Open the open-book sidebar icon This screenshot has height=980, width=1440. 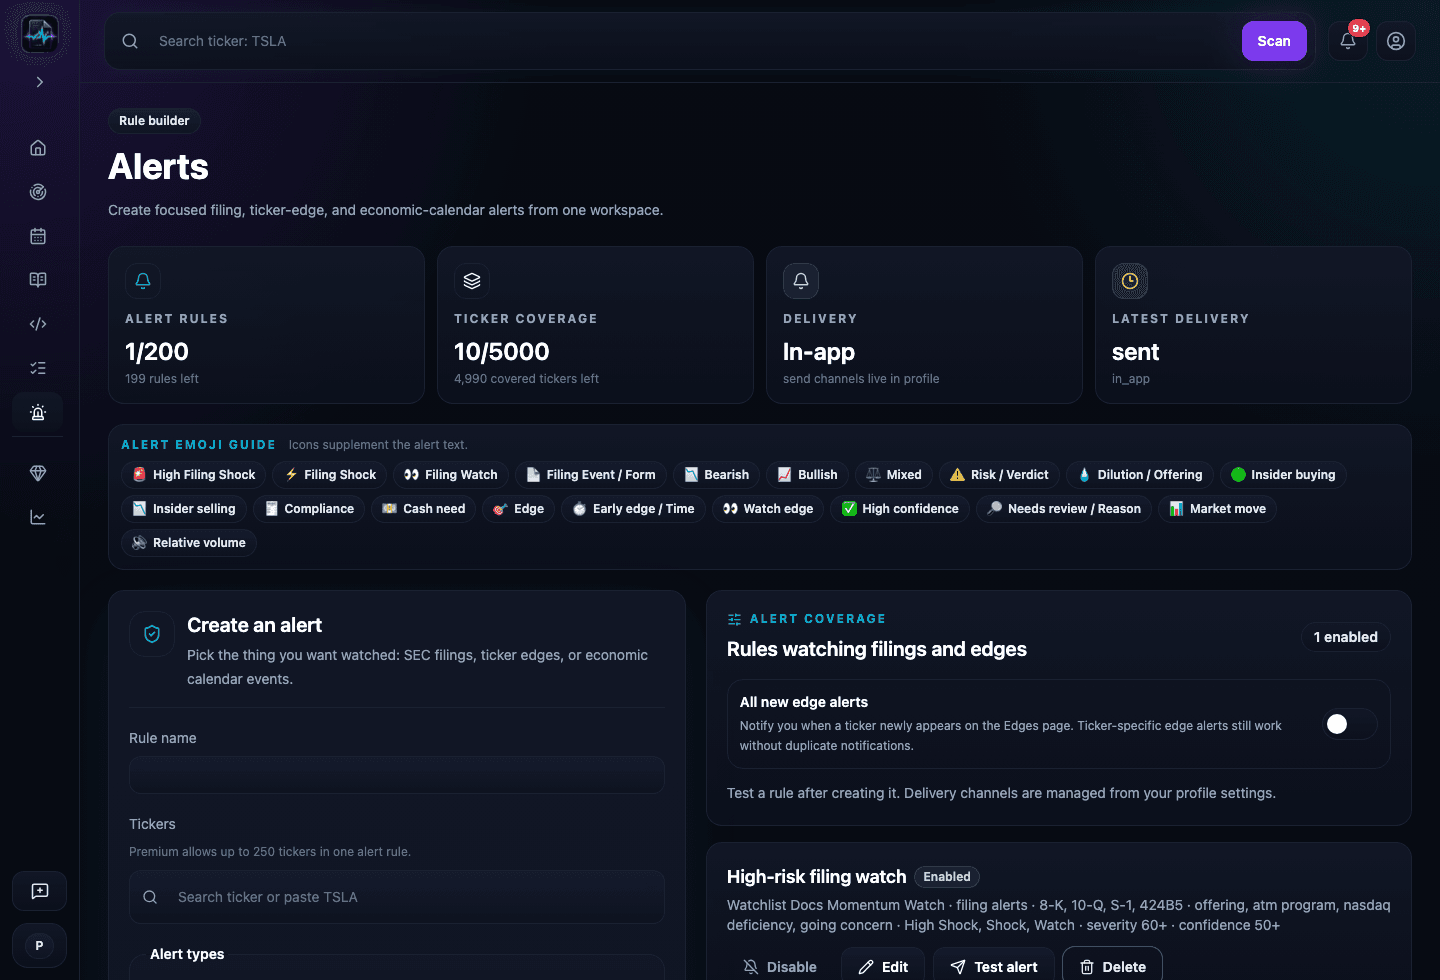38,280
